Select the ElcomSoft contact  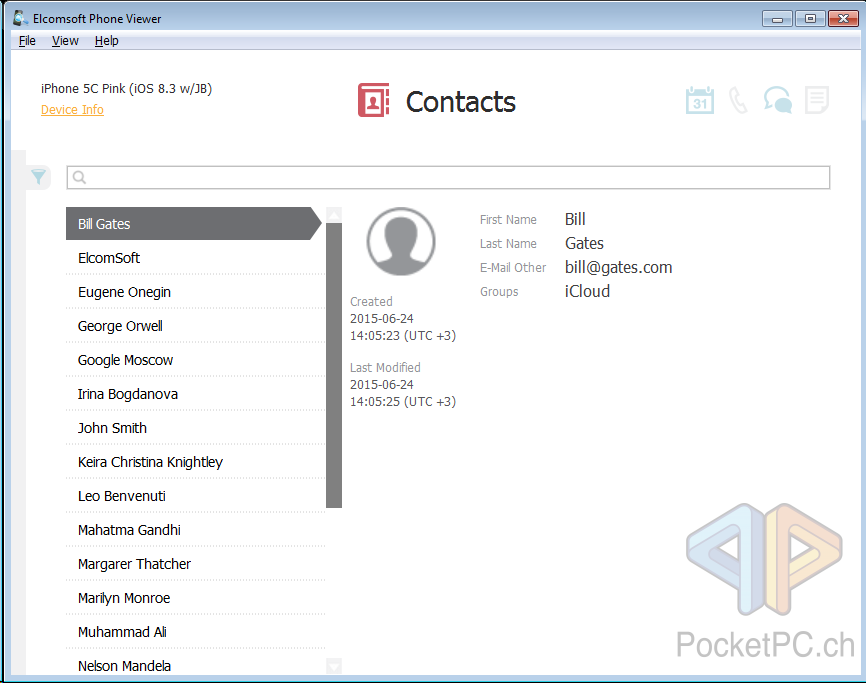196,258
